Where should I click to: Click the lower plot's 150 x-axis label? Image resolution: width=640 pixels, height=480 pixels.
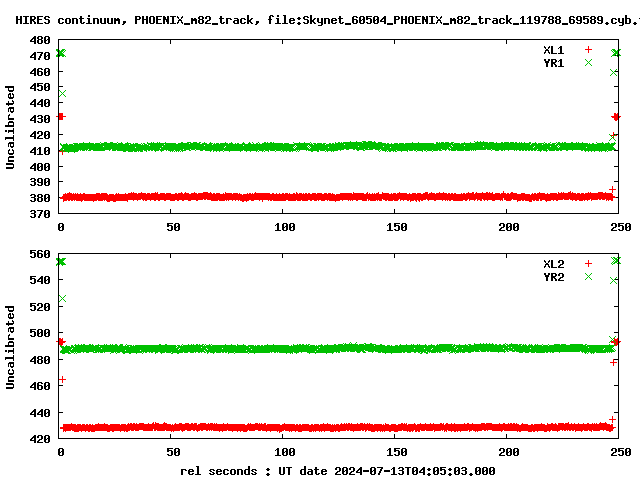point(397,452)
